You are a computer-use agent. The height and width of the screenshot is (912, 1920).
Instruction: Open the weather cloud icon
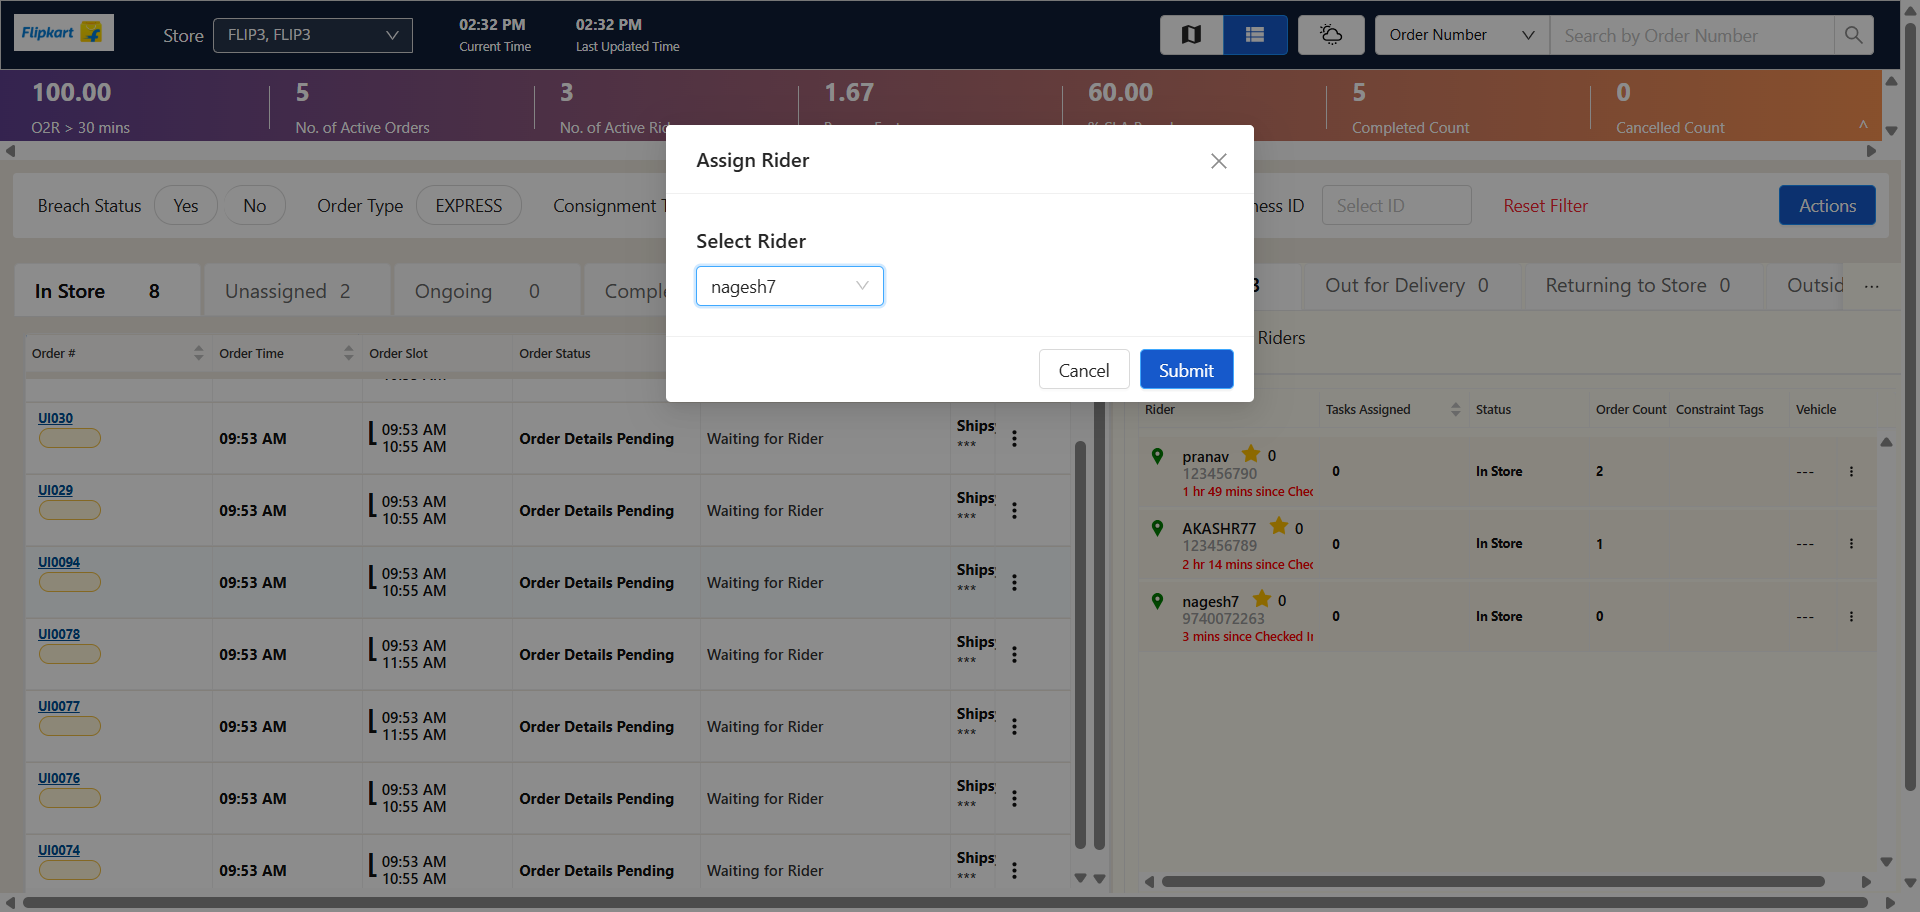pyautogui.click(x=1331, y=35)
